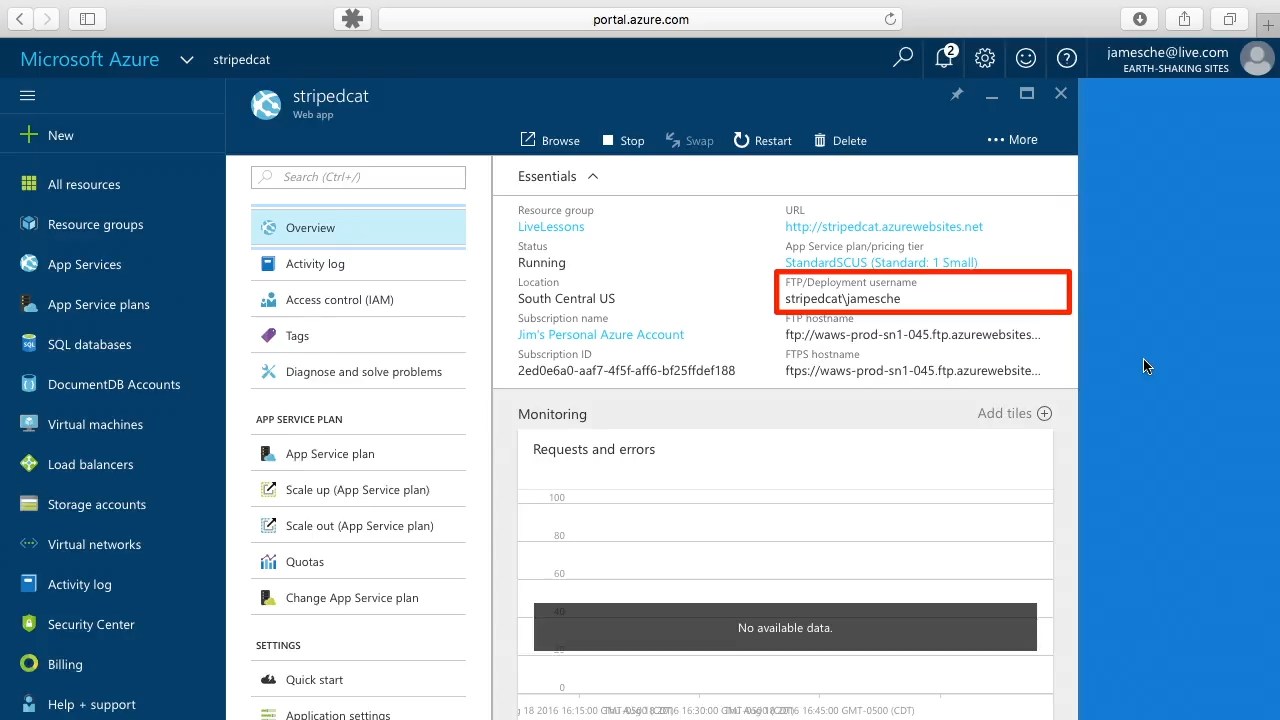Expand the breadcrumb dropdown next to Microsoft Azure
This screenshot has width=1280, height=720.
click(x=186, y=59)
